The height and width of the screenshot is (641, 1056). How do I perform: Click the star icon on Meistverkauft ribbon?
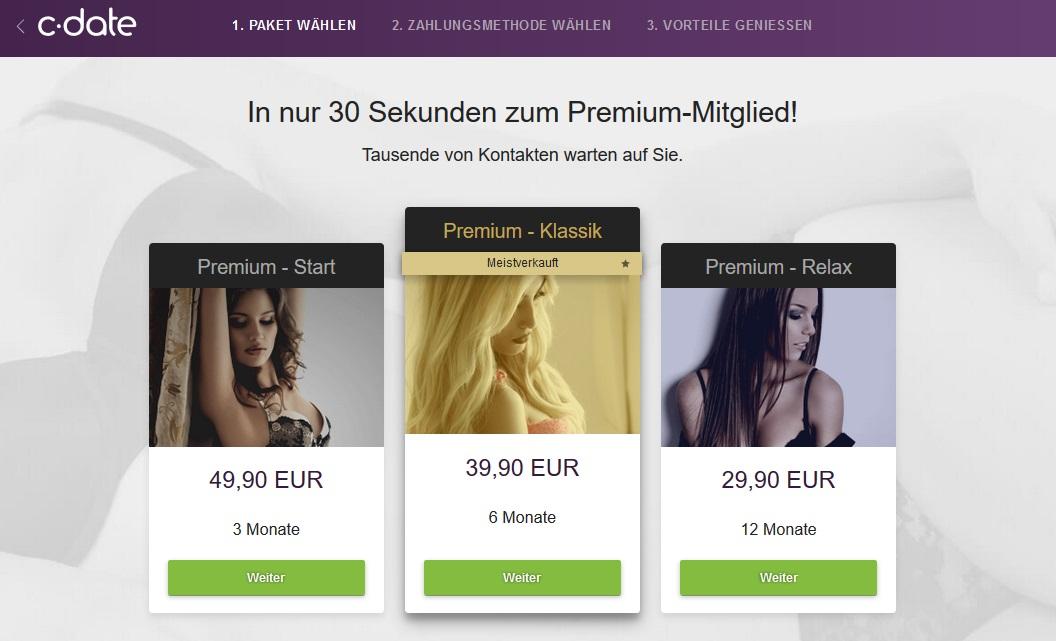pos(625,264)
